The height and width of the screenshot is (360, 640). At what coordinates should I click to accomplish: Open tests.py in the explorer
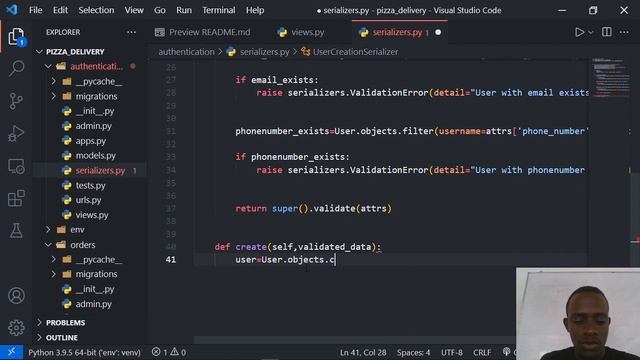pos(90,185)
